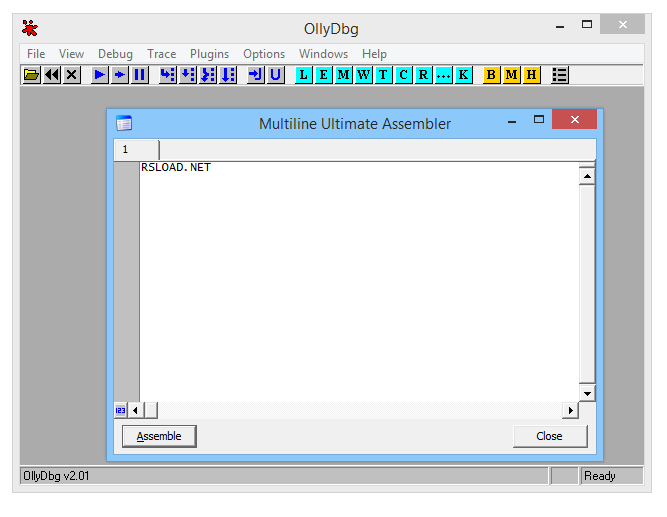The height and width of the screenshot is (517, 667).
Task: Click the Multiline Ultimate Assembler window icon
Action: [124, 123]
